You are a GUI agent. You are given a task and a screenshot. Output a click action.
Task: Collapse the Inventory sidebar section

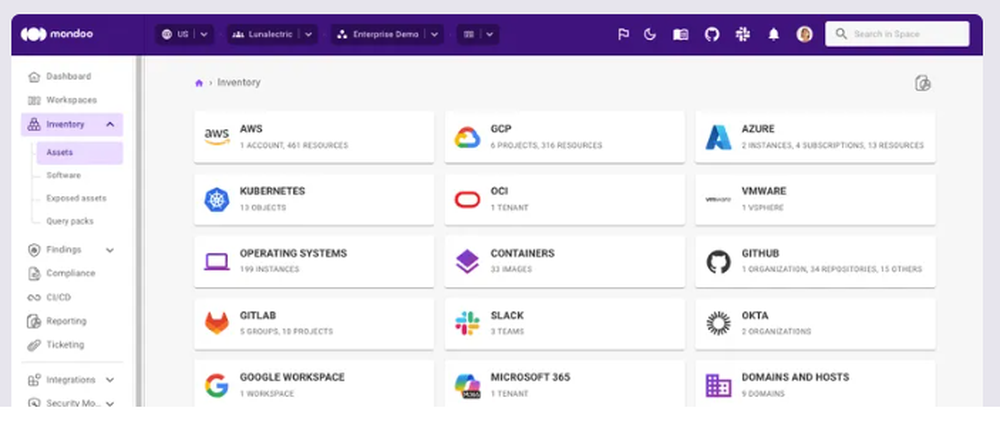[110, 124]
